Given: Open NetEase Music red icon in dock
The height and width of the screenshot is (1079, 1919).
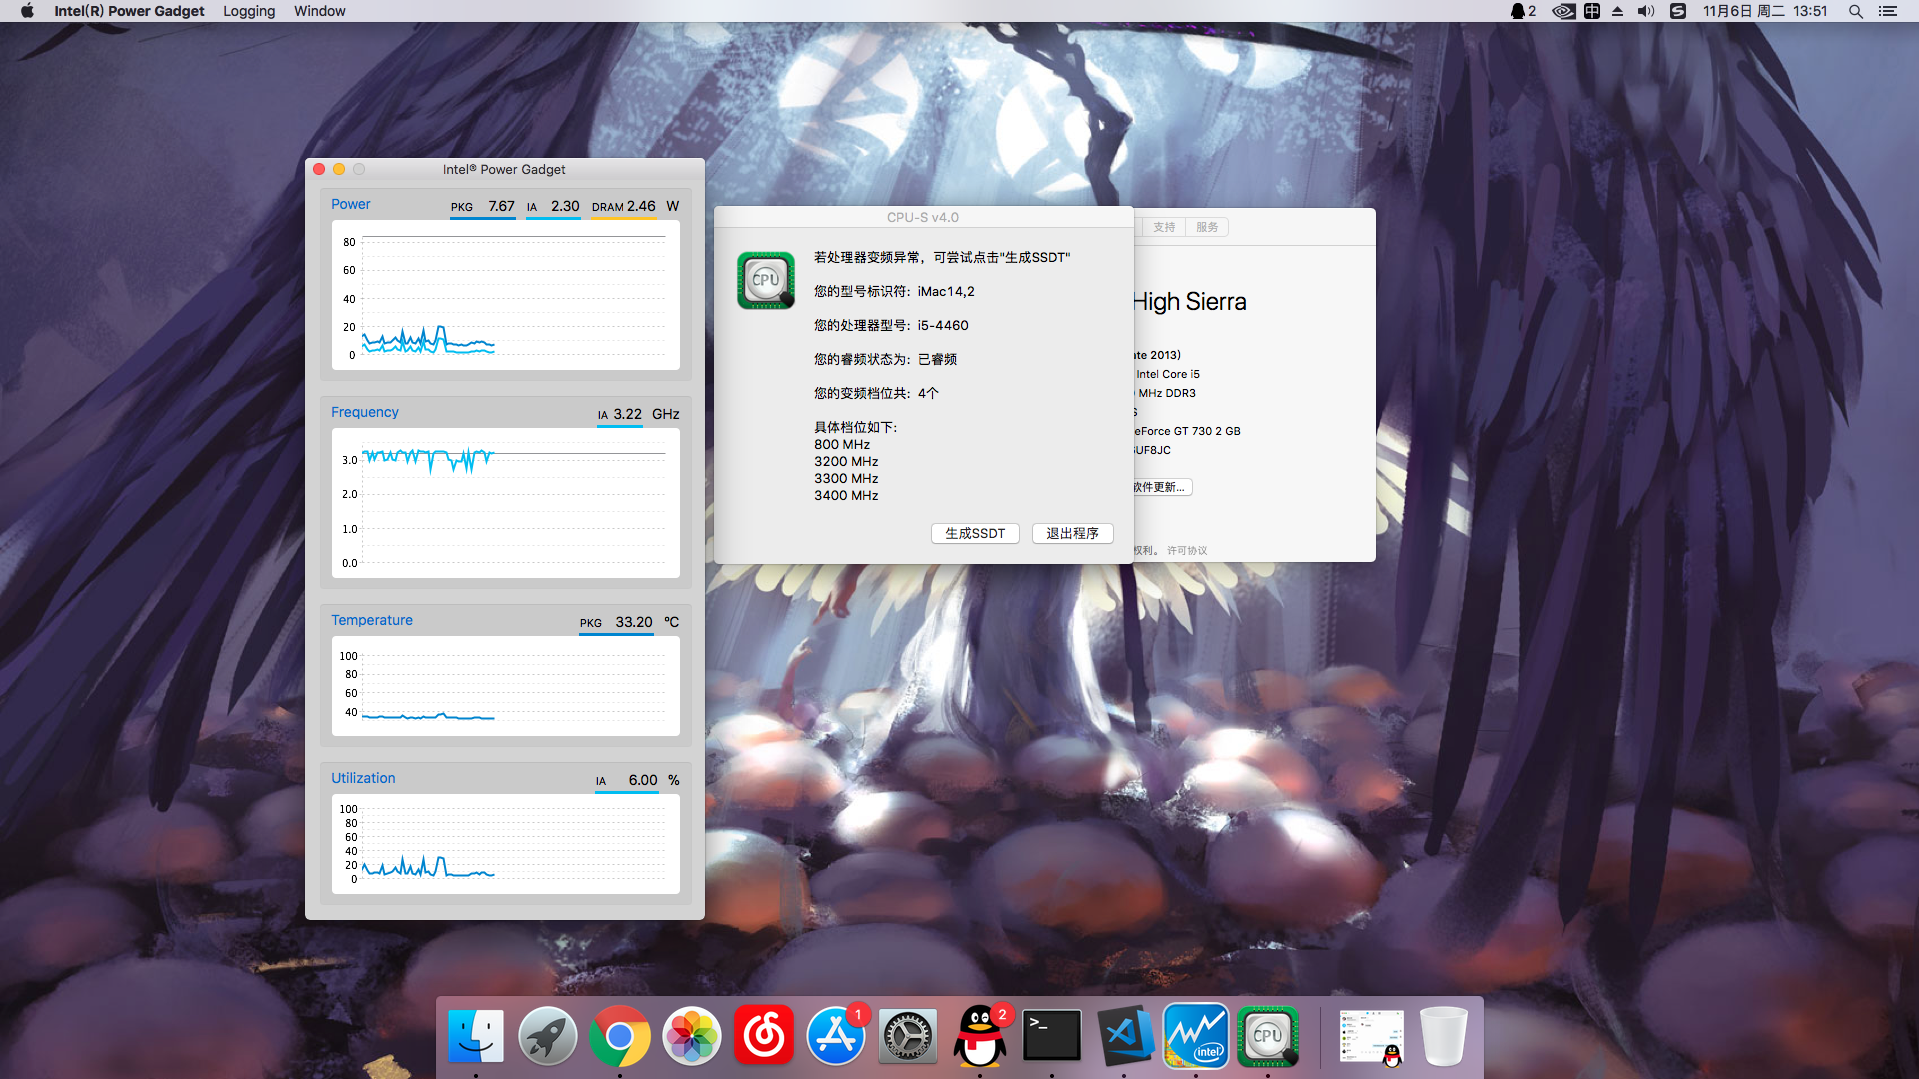Looking at the screenshot, I should (x=763, y=1036).
